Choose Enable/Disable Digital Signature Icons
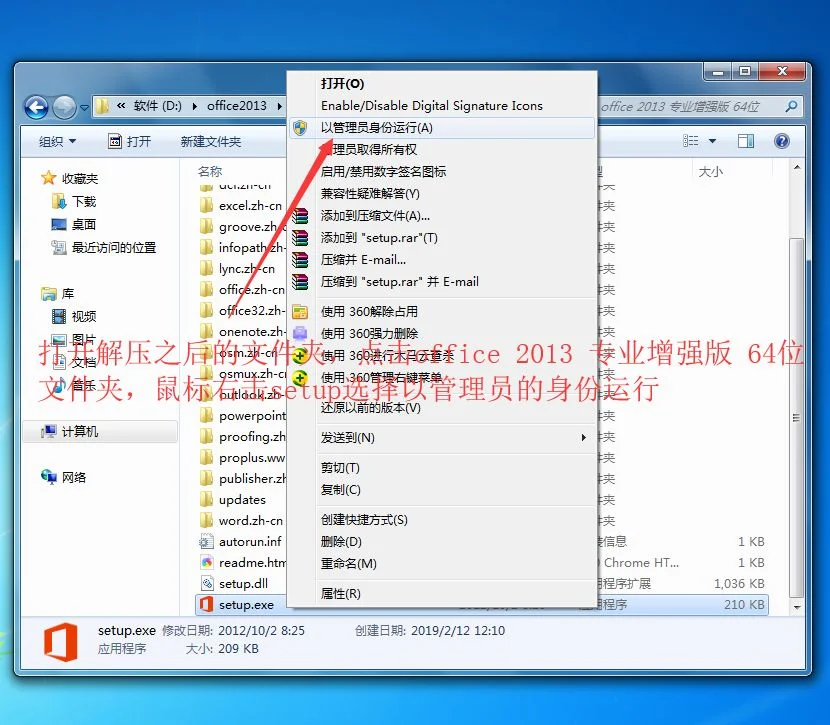Image resolution: width=830 pixels, height=725 pixels. (442, 105)
